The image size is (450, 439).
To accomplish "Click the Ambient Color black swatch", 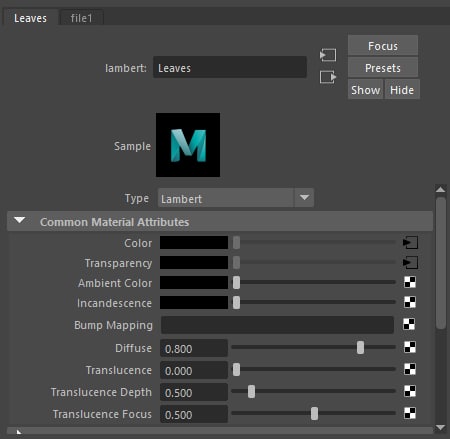I will pos(194,283).
